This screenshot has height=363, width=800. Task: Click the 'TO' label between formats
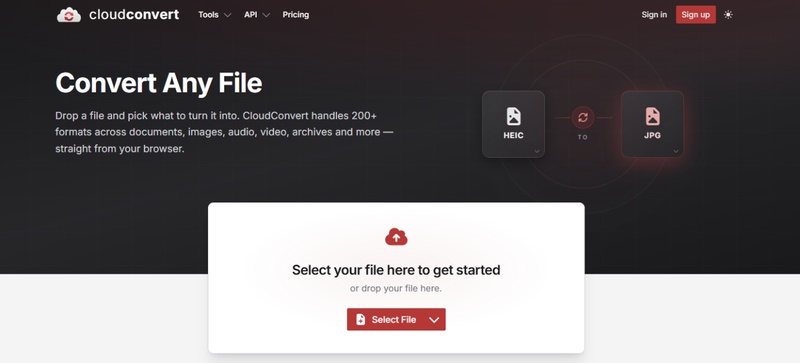(583, 137)
